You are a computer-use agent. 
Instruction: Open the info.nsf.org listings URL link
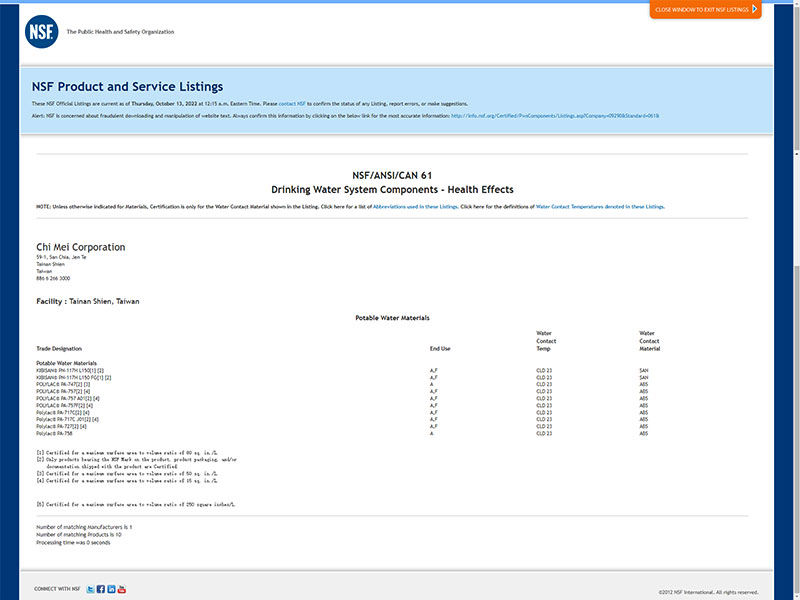pos(554,116)
